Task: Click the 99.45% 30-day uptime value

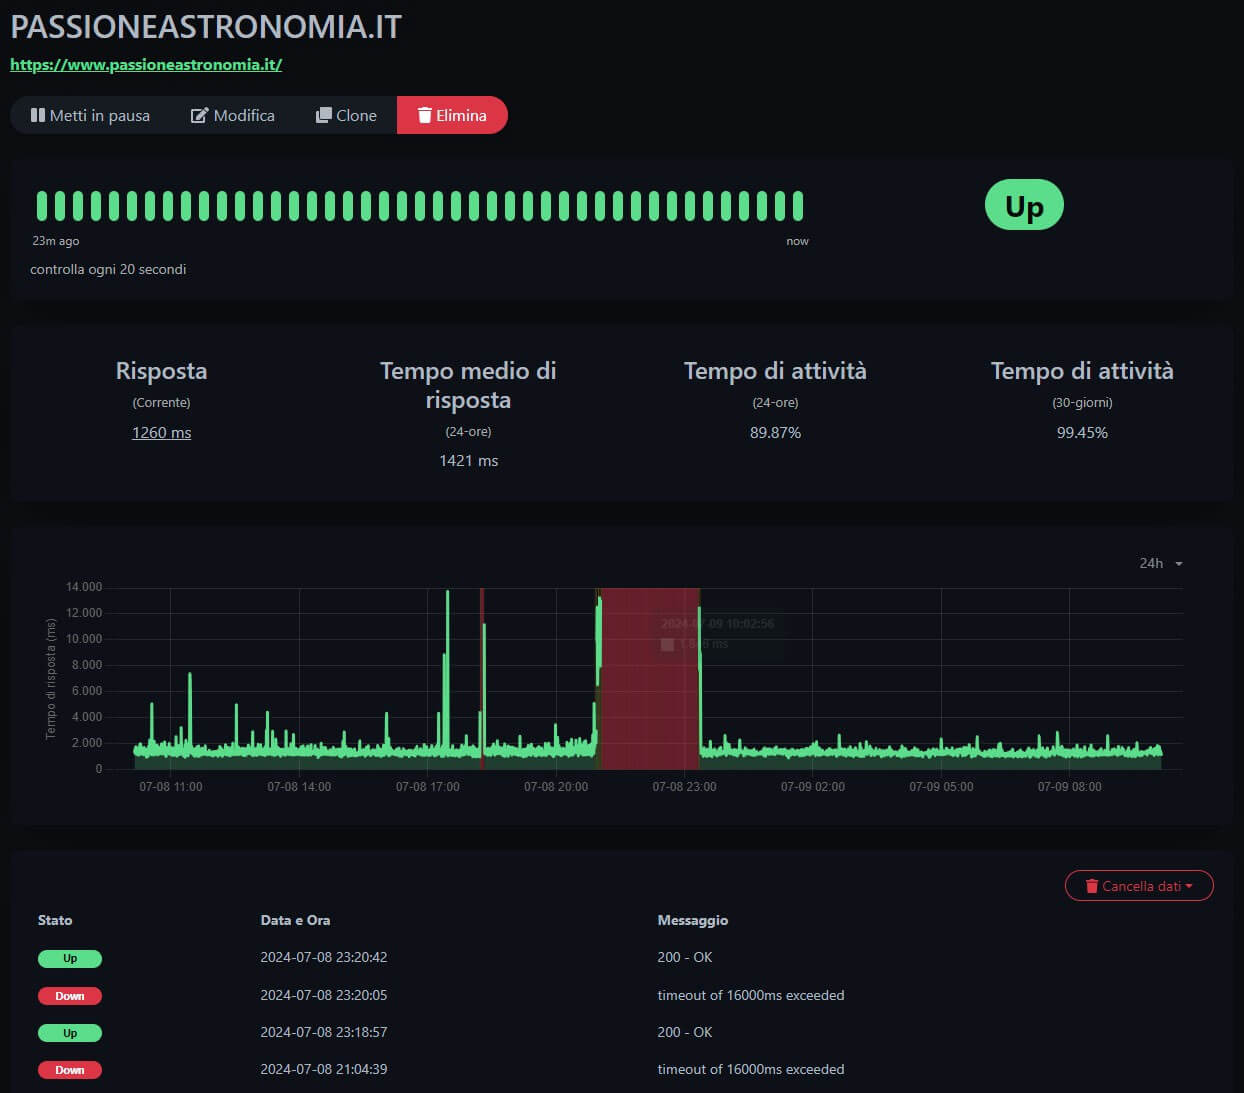Action: tap(1082, 432)
